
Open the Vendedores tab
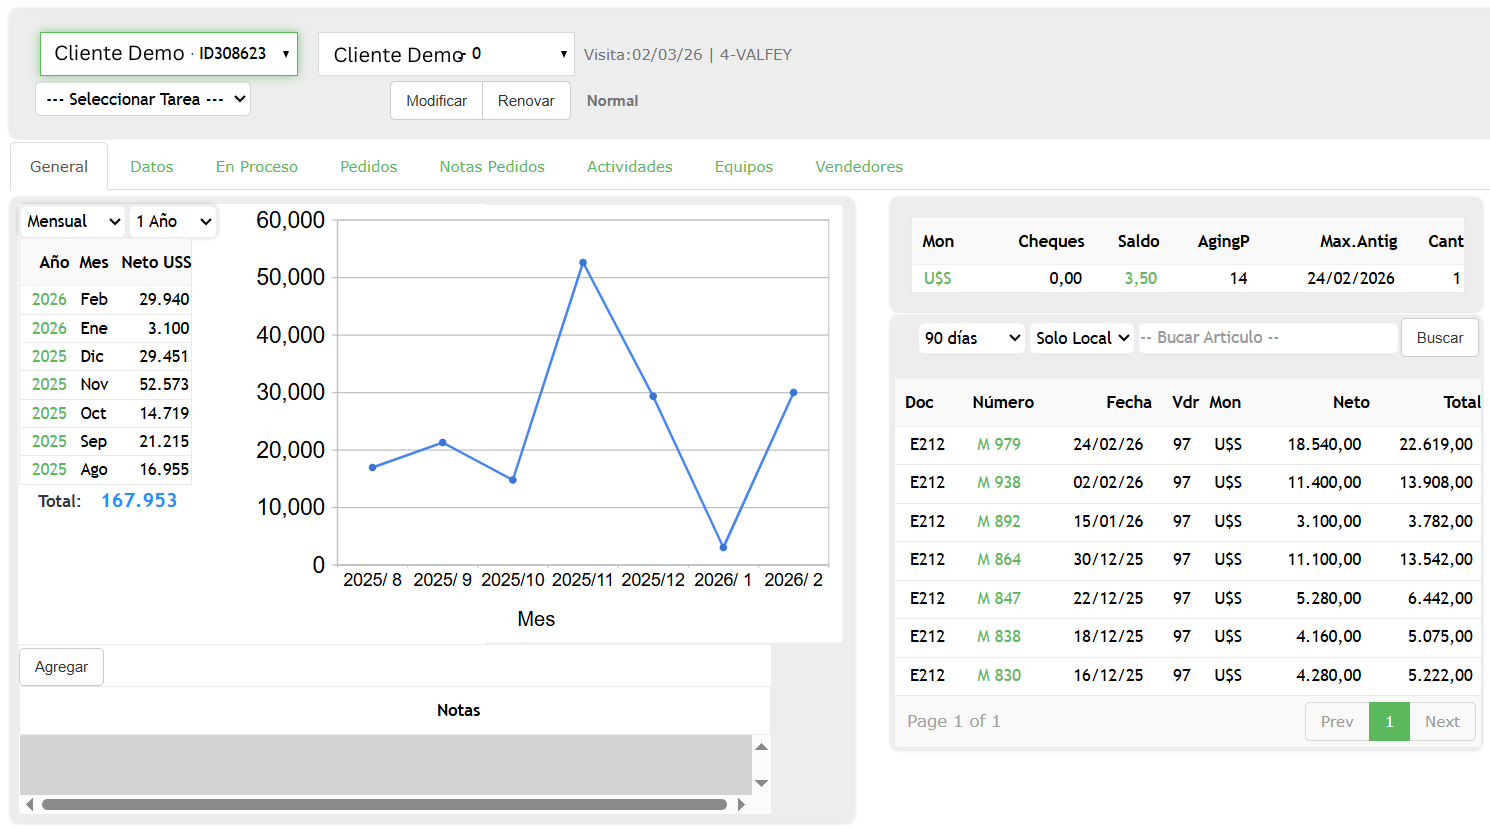[858, 166]
